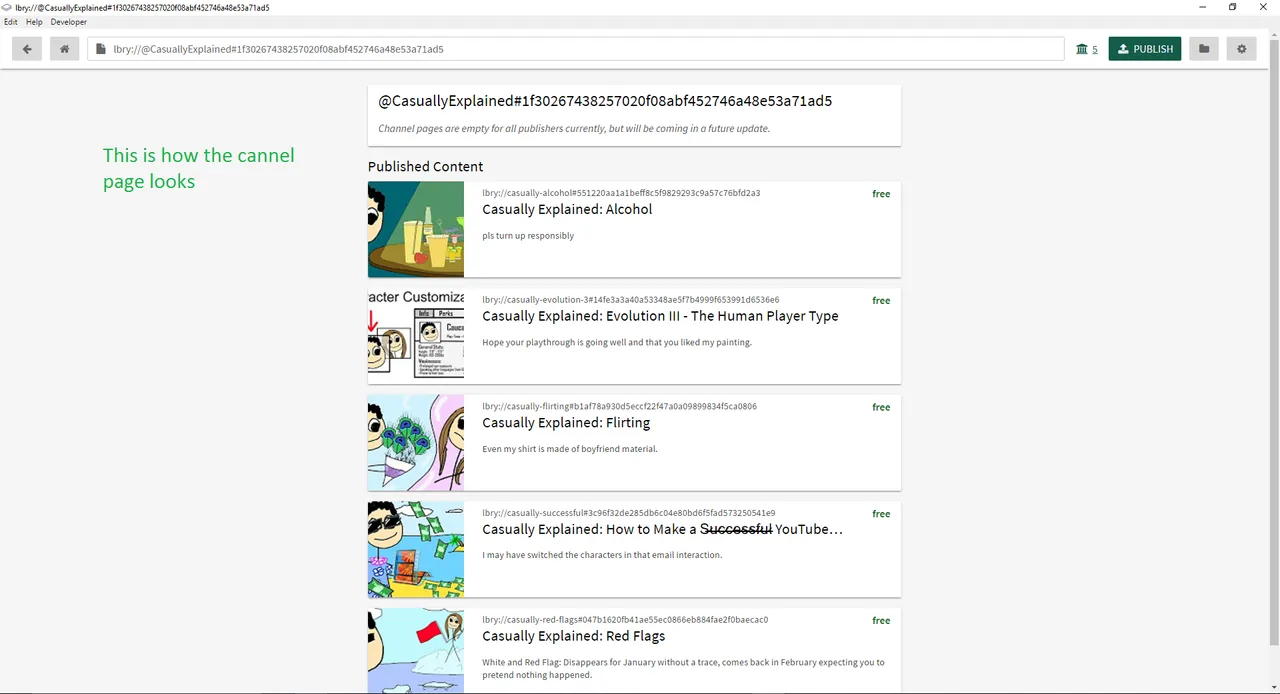Click 'White and Red Flag' description
This screenshot has width=1280, height=694.
click(683, 668)
